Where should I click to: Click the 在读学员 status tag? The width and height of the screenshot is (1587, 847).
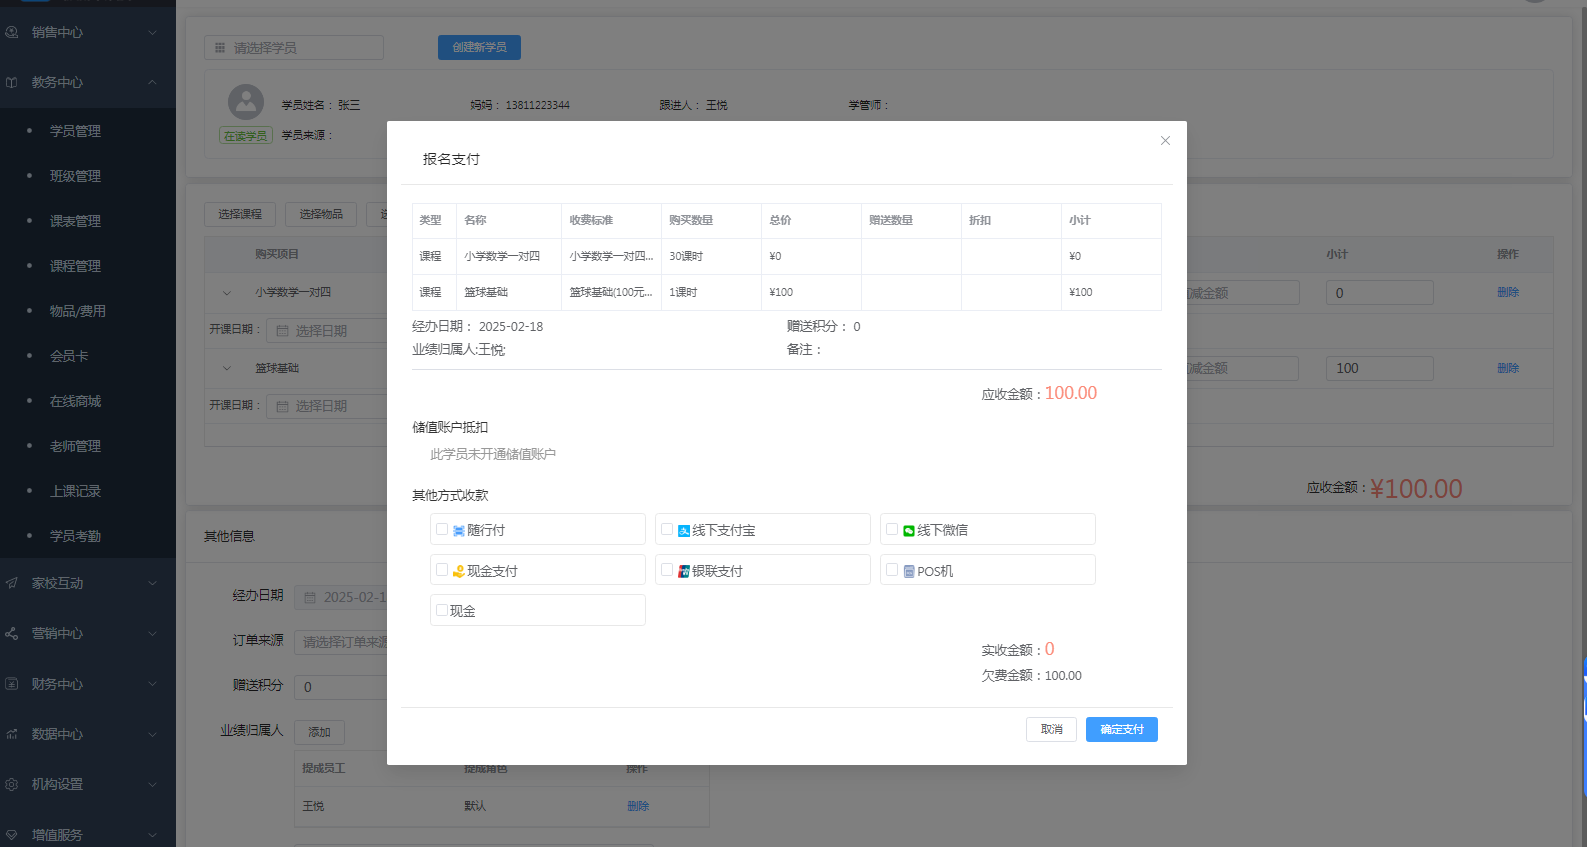pyautogui.click(x=246, y=136)
